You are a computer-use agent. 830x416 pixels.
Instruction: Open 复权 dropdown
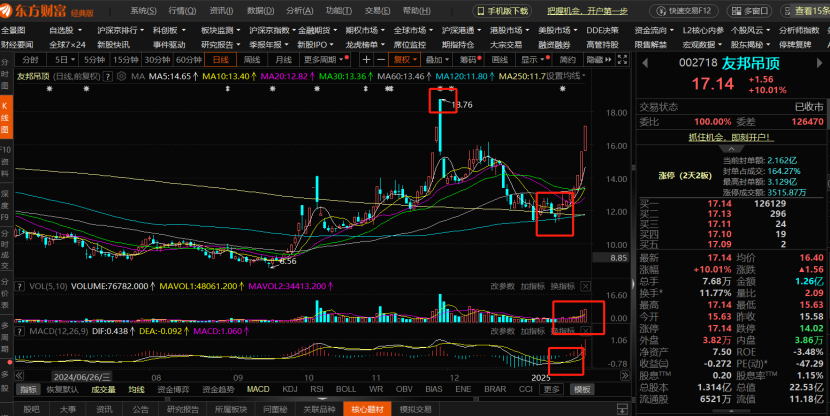[x=405, y=60]
